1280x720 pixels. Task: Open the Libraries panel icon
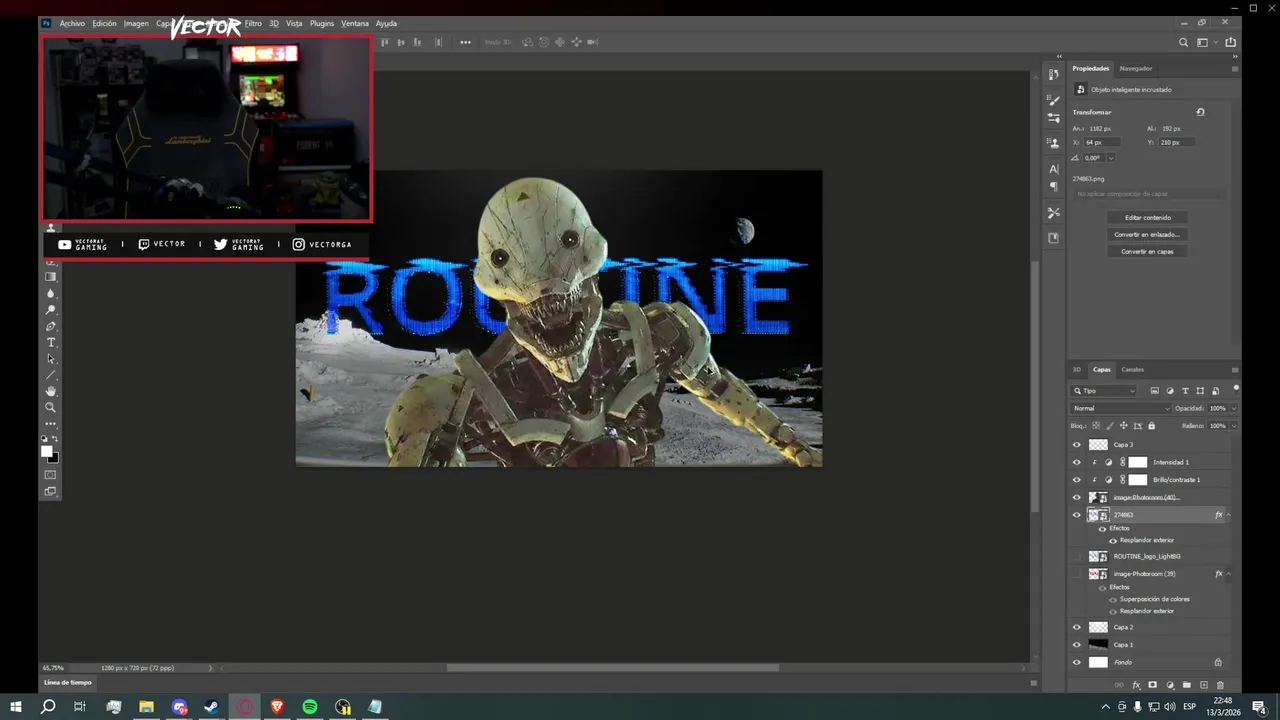click(x=1053, y=238)
